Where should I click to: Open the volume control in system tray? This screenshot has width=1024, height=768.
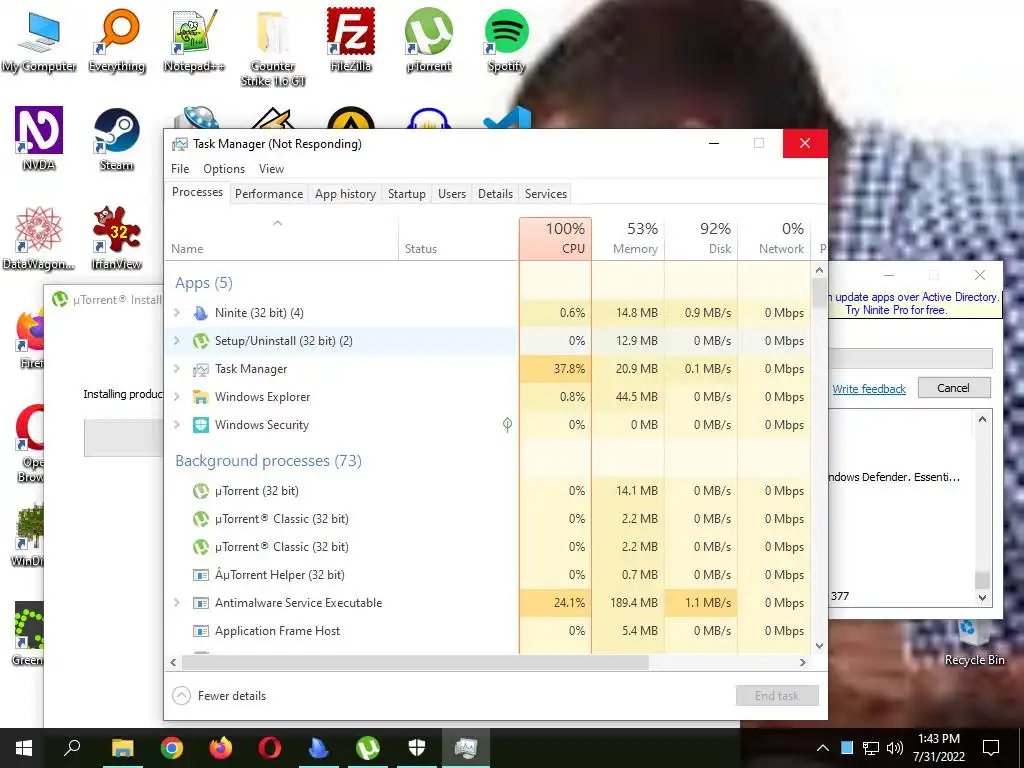895,748
